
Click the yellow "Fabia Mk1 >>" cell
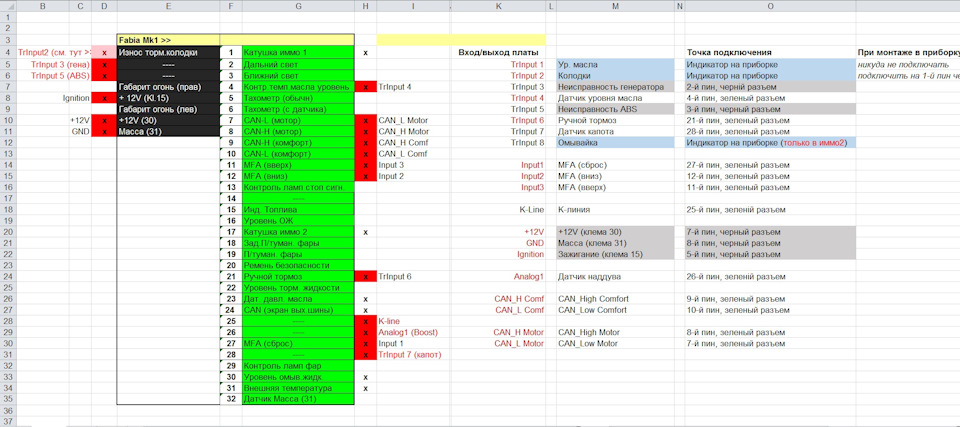168,40
